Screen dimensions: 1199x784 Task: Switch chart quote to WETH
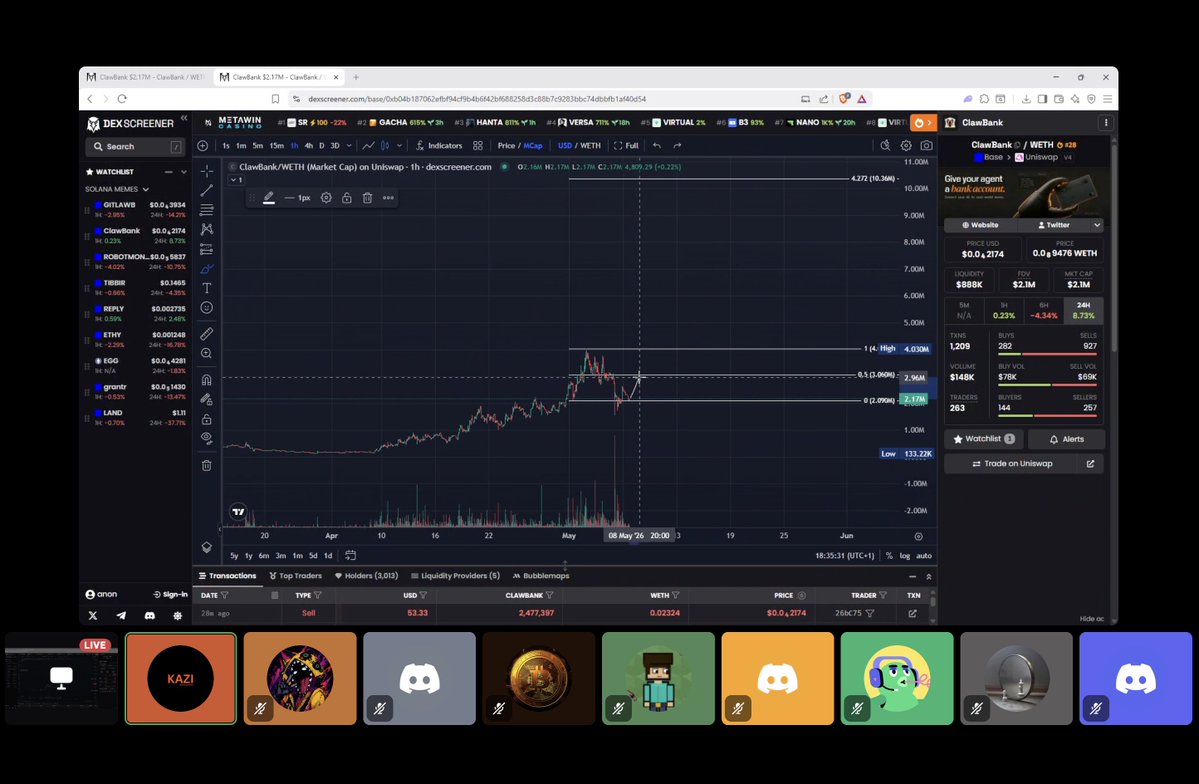pos(590,145)
